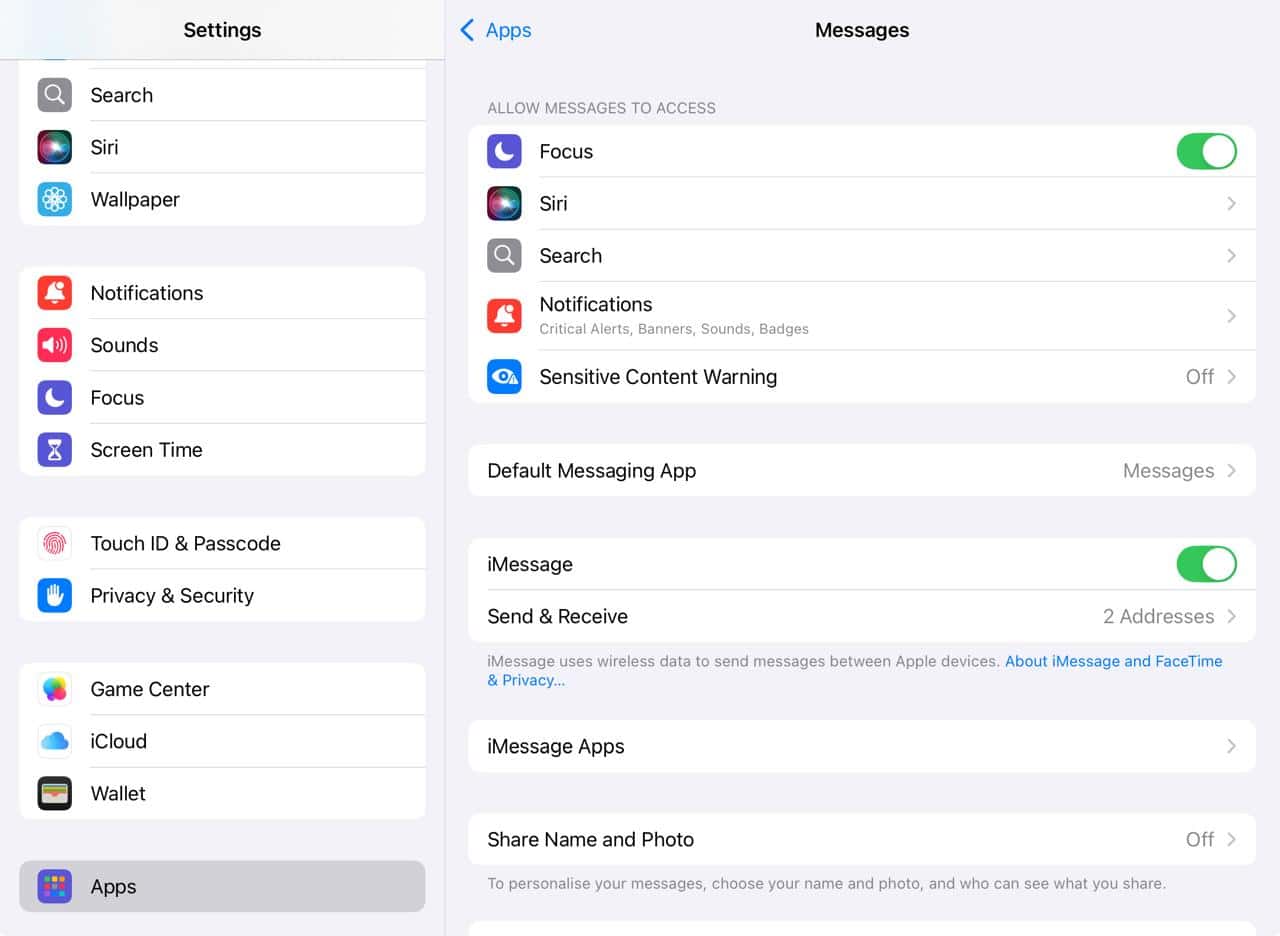The image size is (1280, 936).
Task: Select iCloud label in sidebar
Action: pyautogui.click(x=119, y=741)
